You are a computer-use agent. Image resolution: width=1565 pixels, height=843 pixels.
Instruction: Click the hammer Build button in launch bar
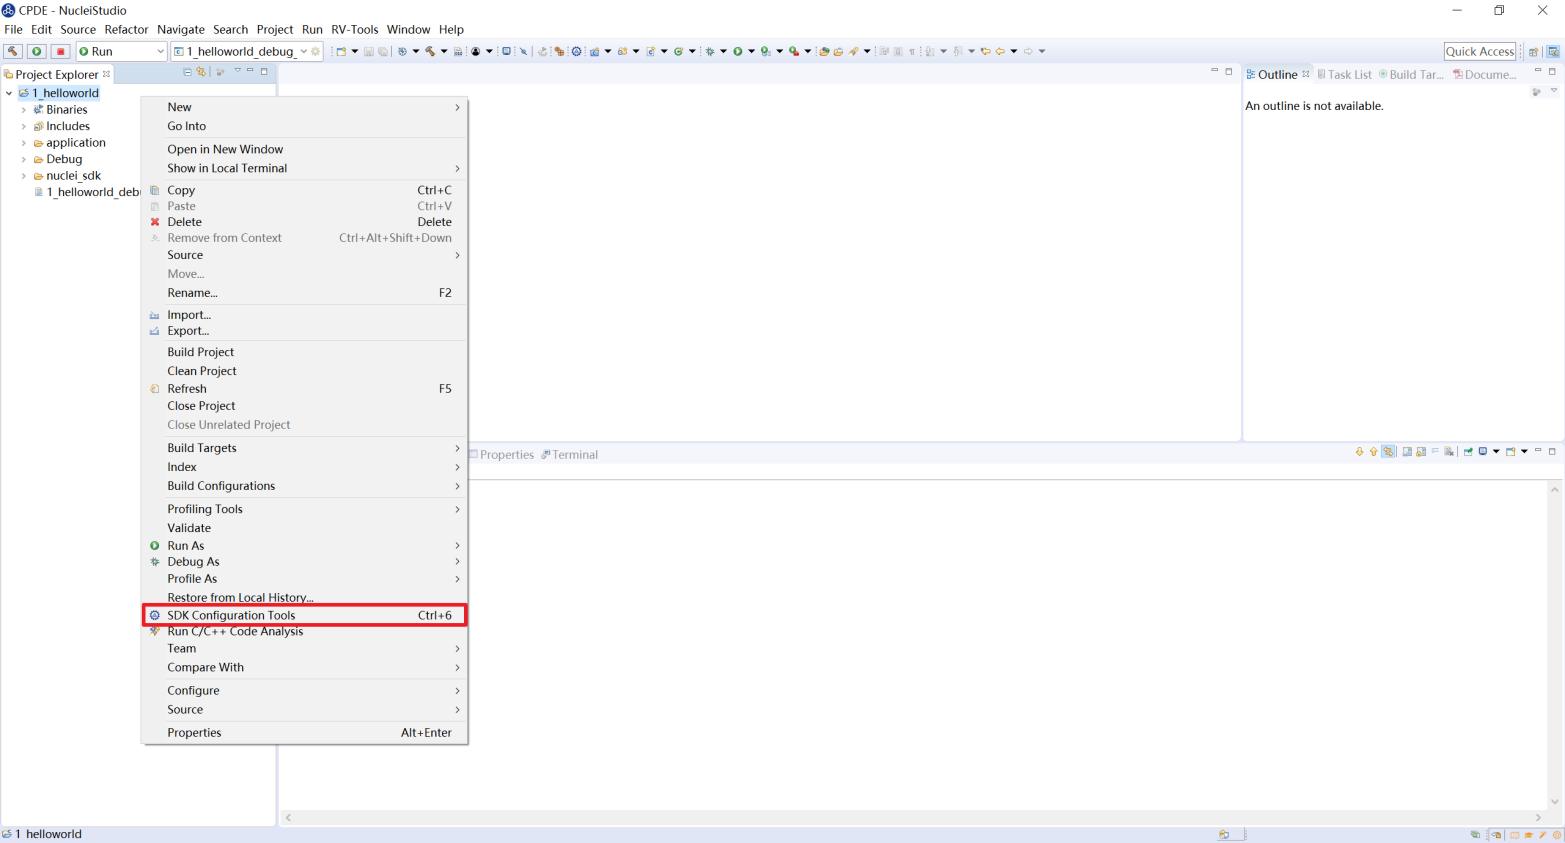(13, 51)
